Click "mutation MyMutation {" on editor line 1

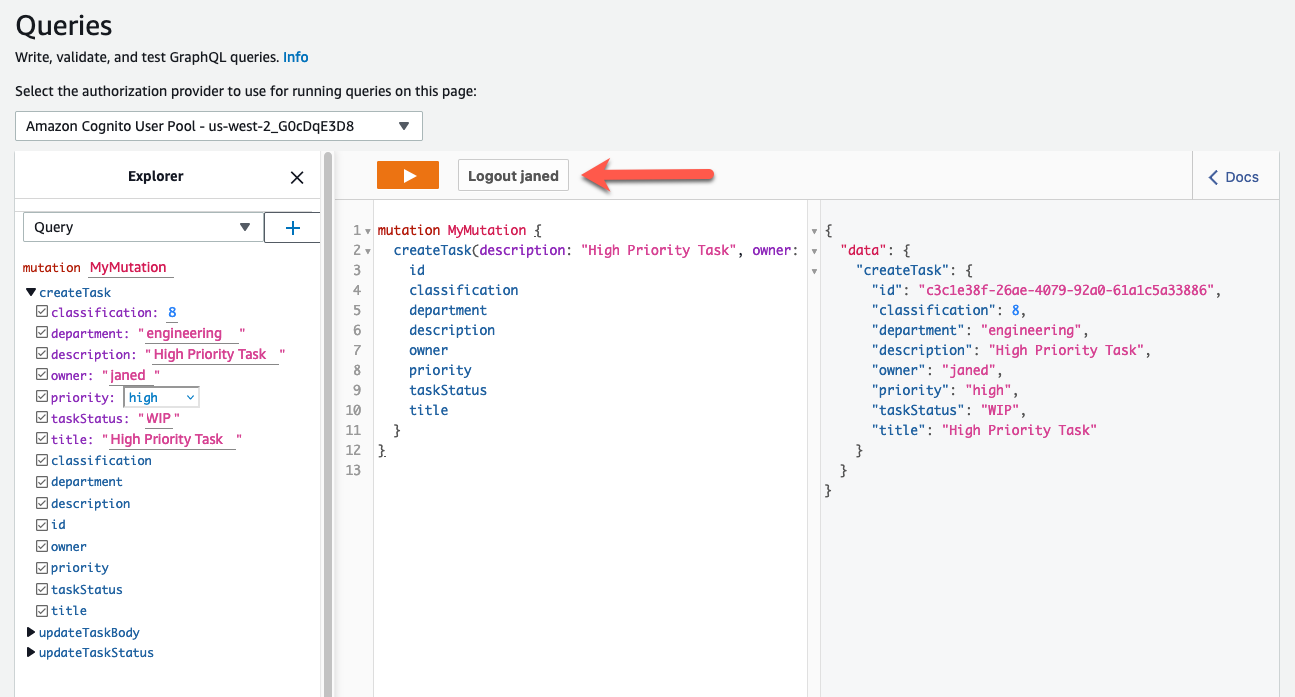point(460,231)
